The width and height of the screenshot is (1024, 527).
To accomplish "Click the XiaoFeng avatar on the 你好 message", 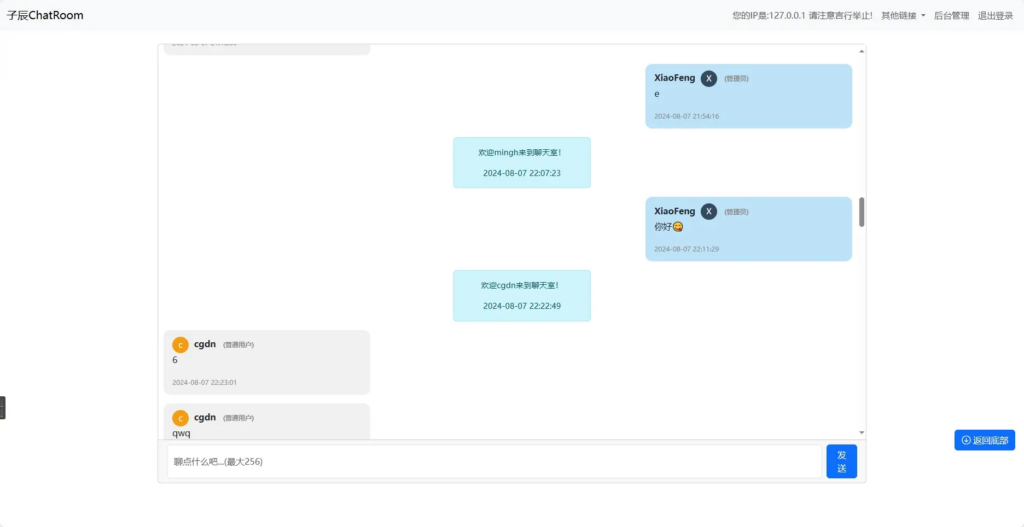I will click(x=708, y=211).
